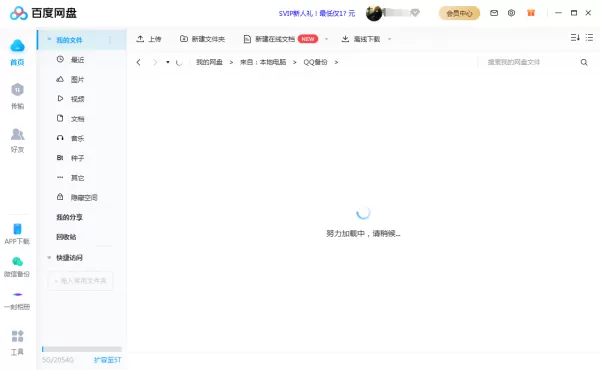Open navigation history dropdown arrow

pyautogui.click(x=168, y=62)
